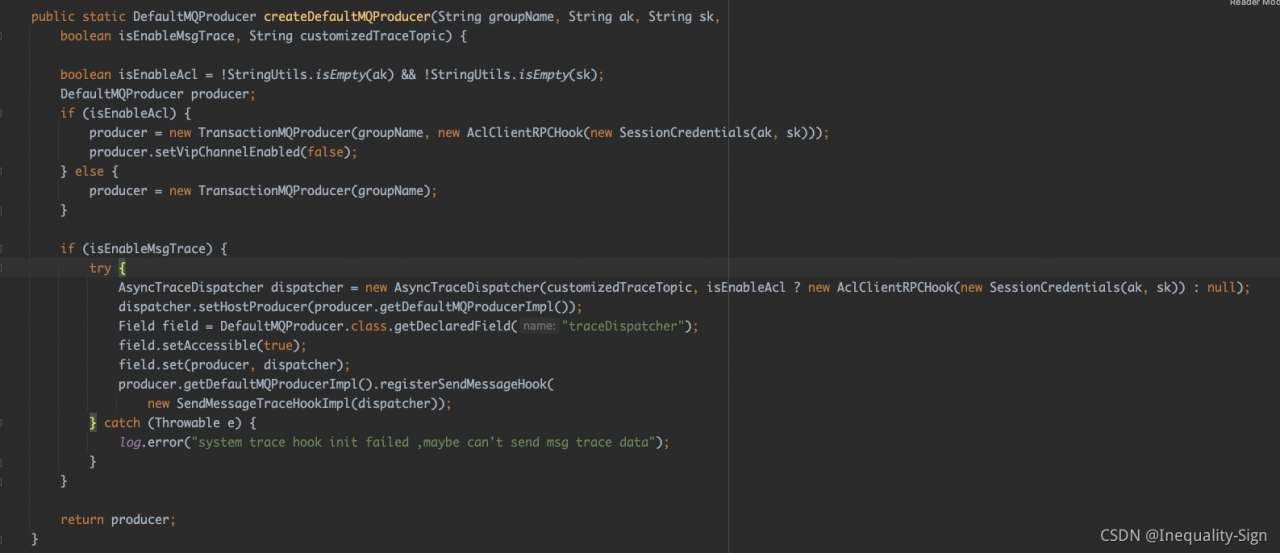Click the 'else' keyword
The width and height of the screenshot is (1280, 553).
[x=89, y=171]
